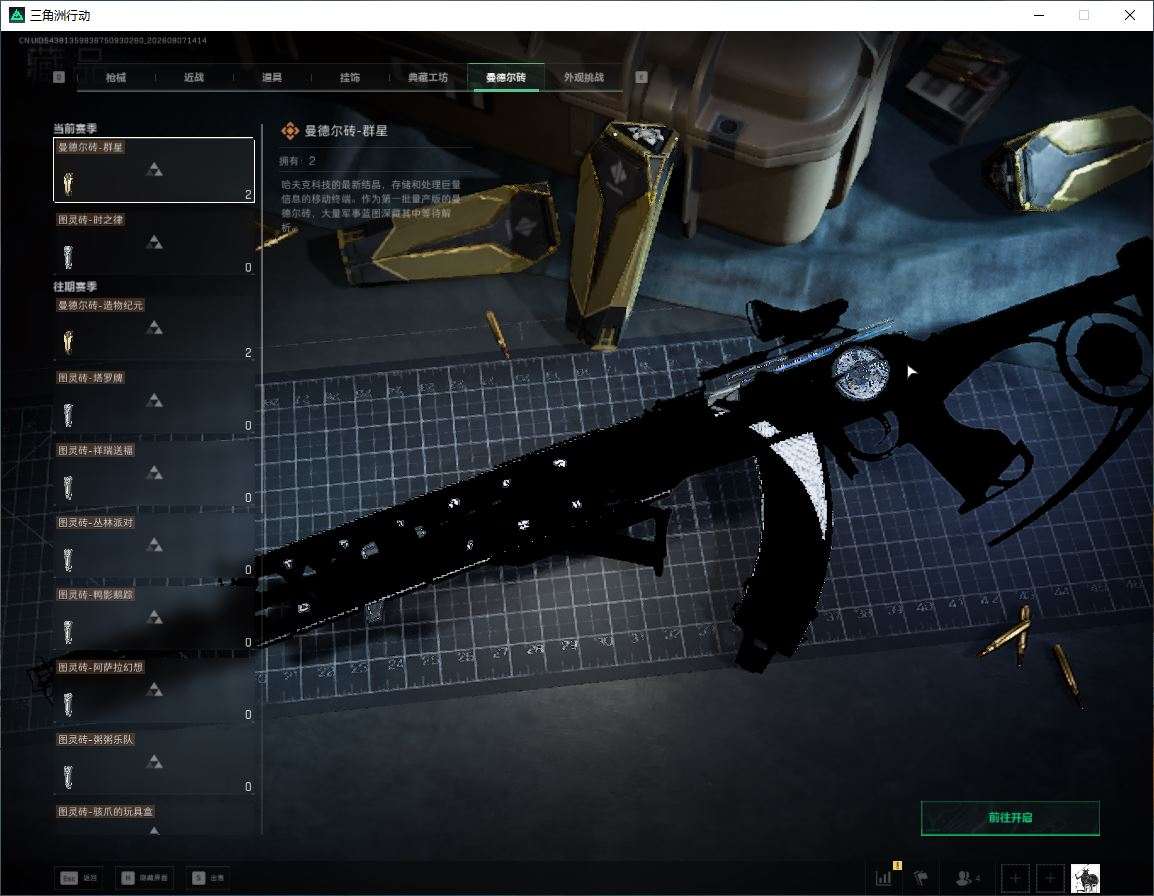Click the triangle logo in 图灵砖-时之律 row

point(154,242)
